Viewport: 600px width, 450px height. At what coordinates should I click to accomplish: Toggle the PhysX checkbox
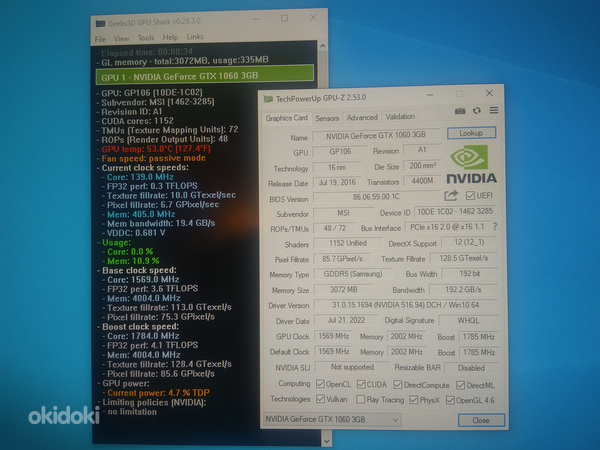[413, 400]
